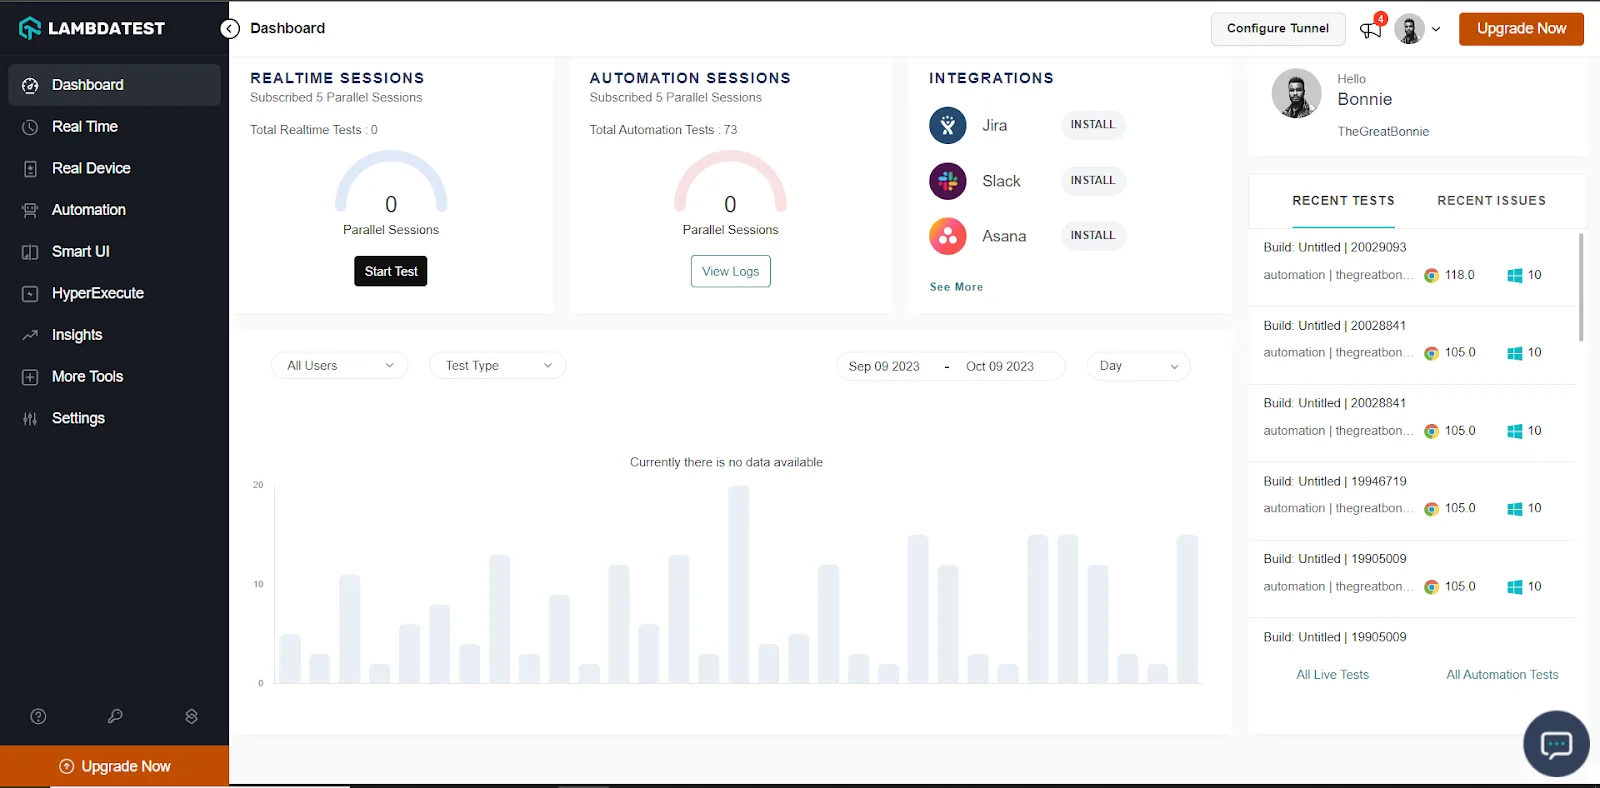Click Bonnie's large profile photo

point(1296,94)
